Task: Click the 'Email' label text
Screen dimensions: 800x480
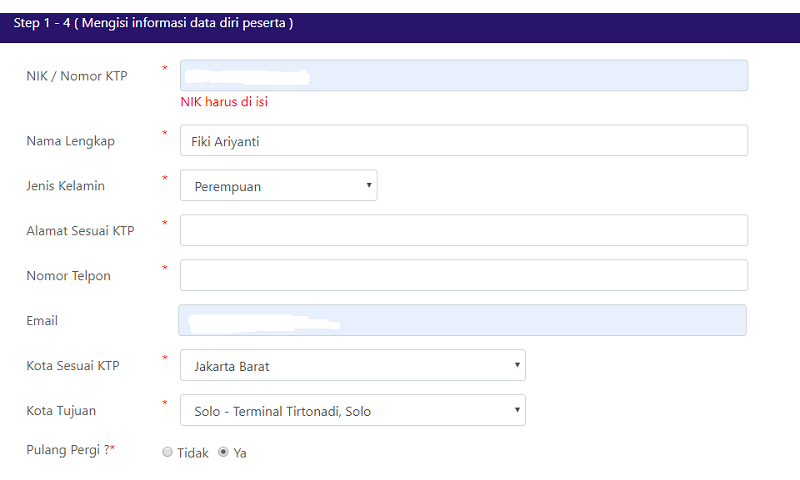Action: coord(42,321)
